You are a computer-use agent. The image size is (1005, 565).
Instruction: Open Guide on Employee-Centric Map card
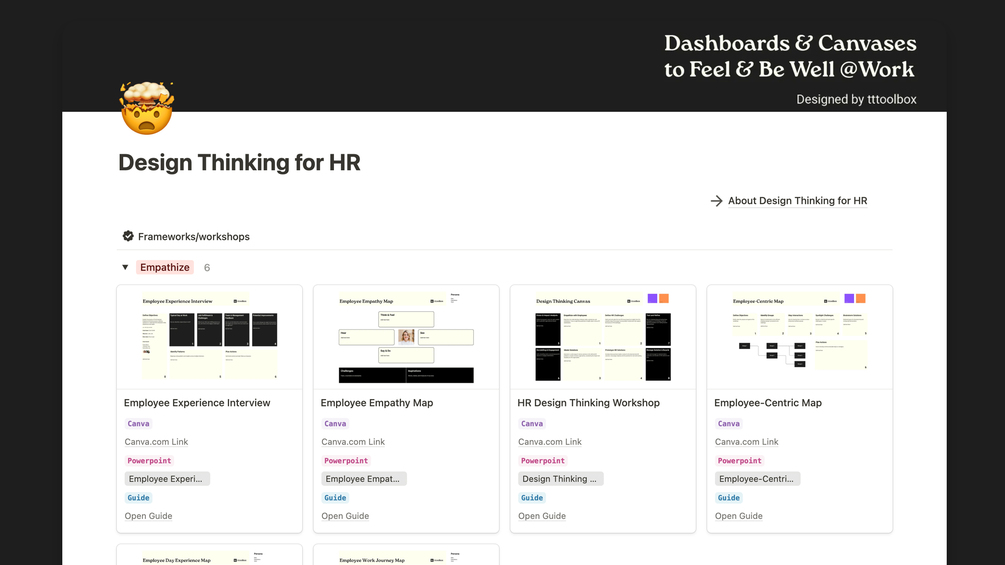click(x=739, y=516)
